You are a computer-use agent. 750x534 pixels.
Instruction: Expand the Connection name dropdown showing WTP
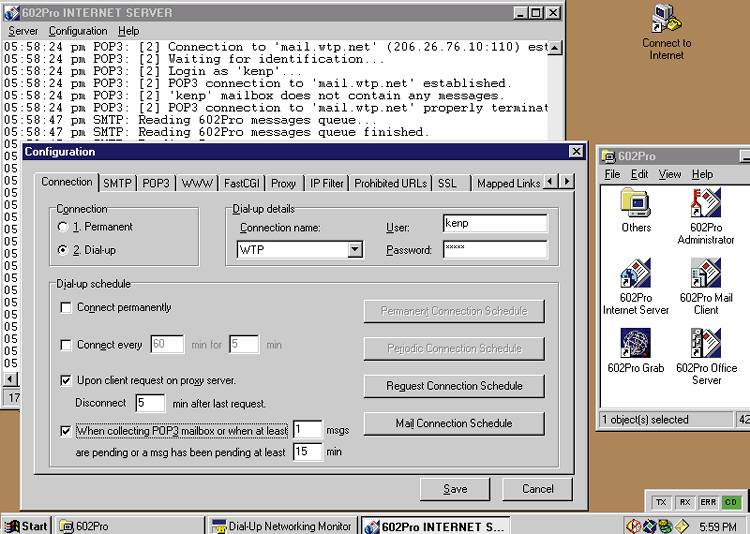pos(354,249)
